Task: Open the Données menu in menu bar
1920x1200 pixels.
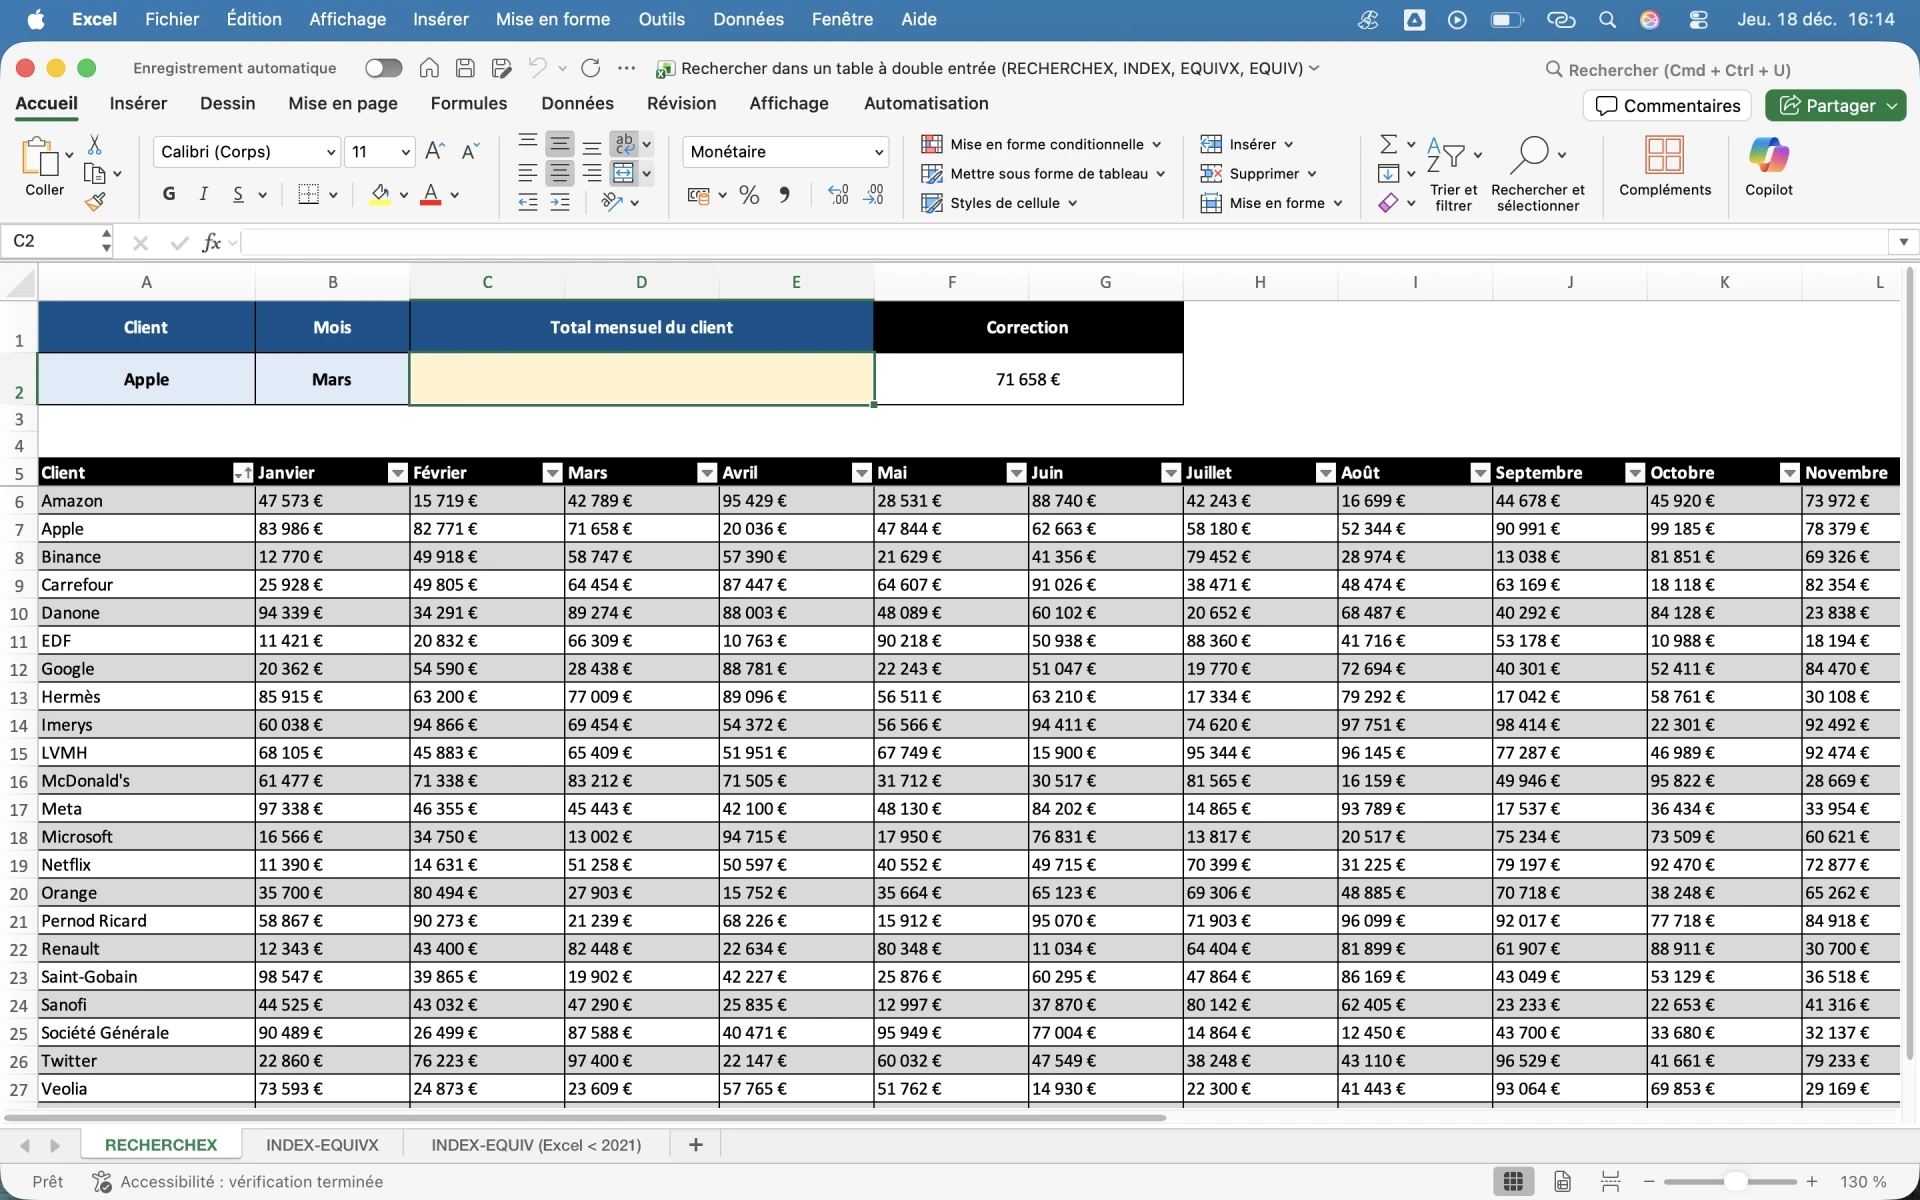Action: (x=748, y=19)
